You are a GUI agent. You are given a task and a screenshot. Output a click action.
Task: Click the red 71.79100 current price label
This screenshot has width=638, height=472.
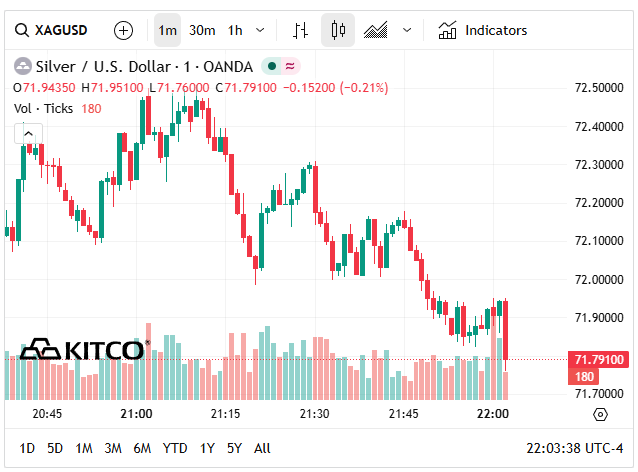[599, 359]
